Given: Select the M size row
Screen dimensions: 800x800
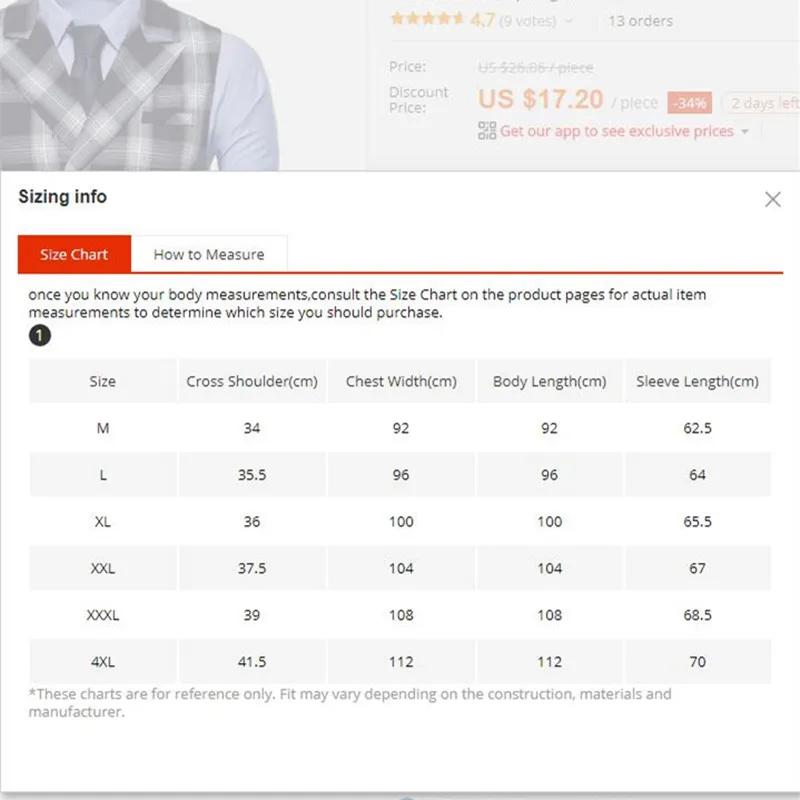Looking at the screenshot, I should click(x=400, y=428).
